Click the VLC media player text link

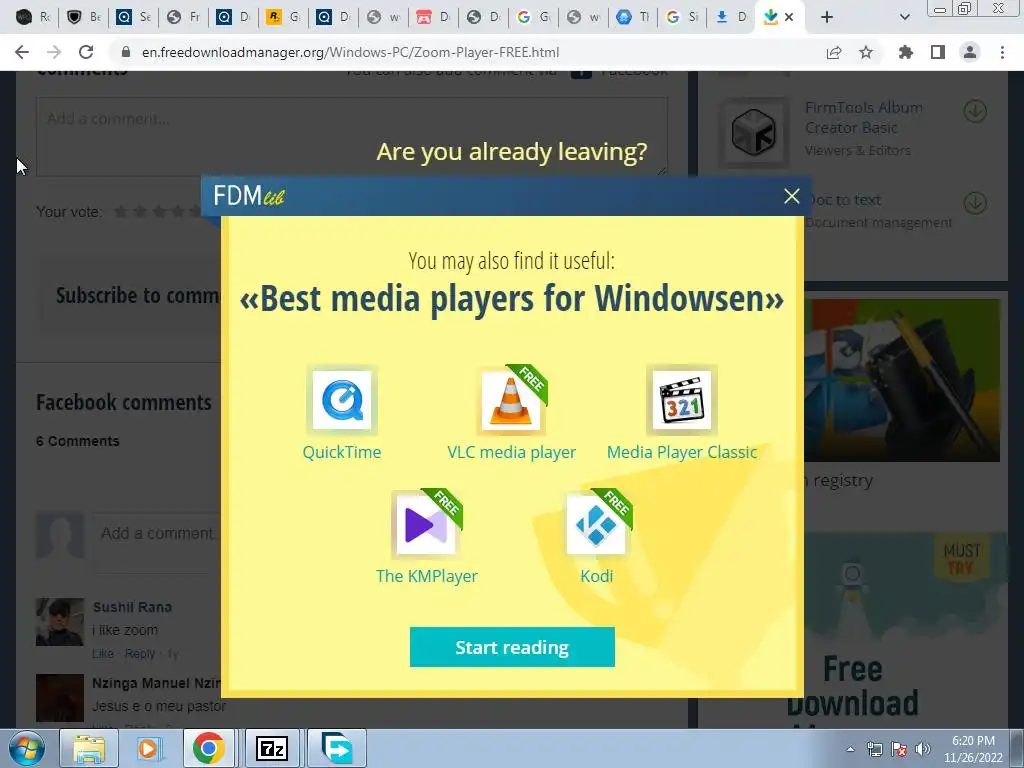click(x=511, y=452)
